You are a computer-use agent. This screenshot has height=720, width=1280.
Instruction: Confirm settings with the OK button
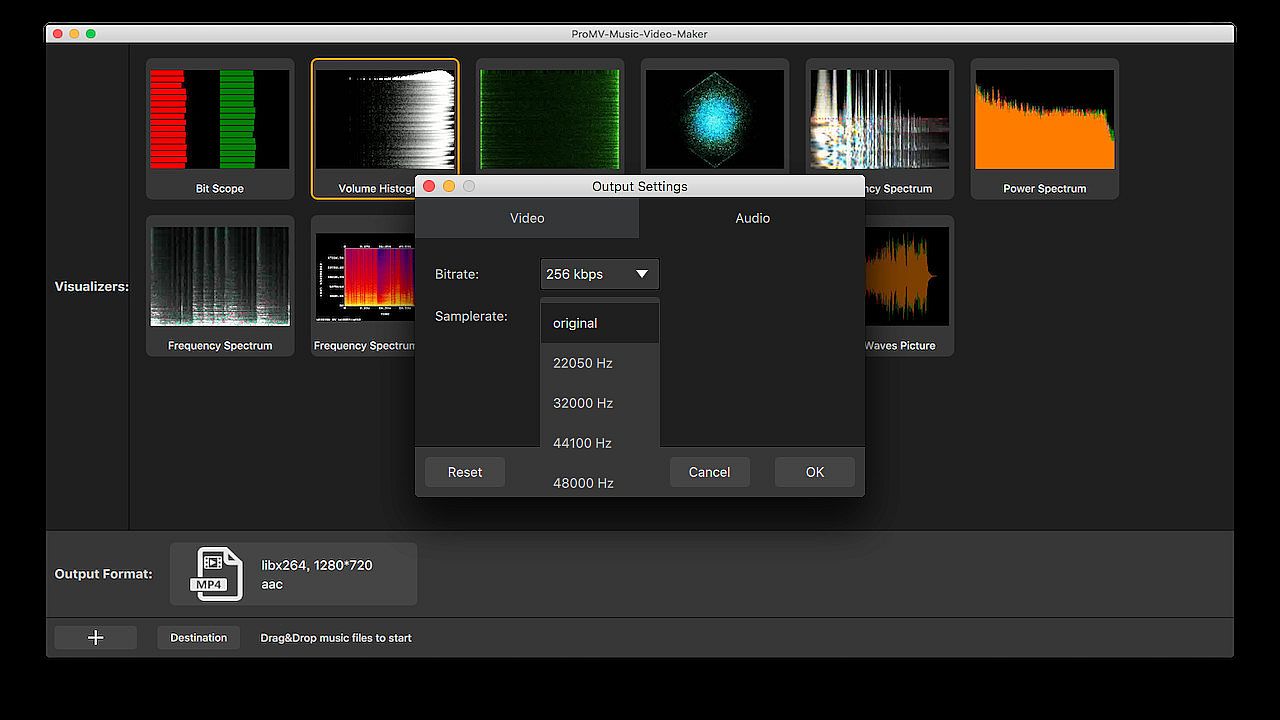point(814,472)
